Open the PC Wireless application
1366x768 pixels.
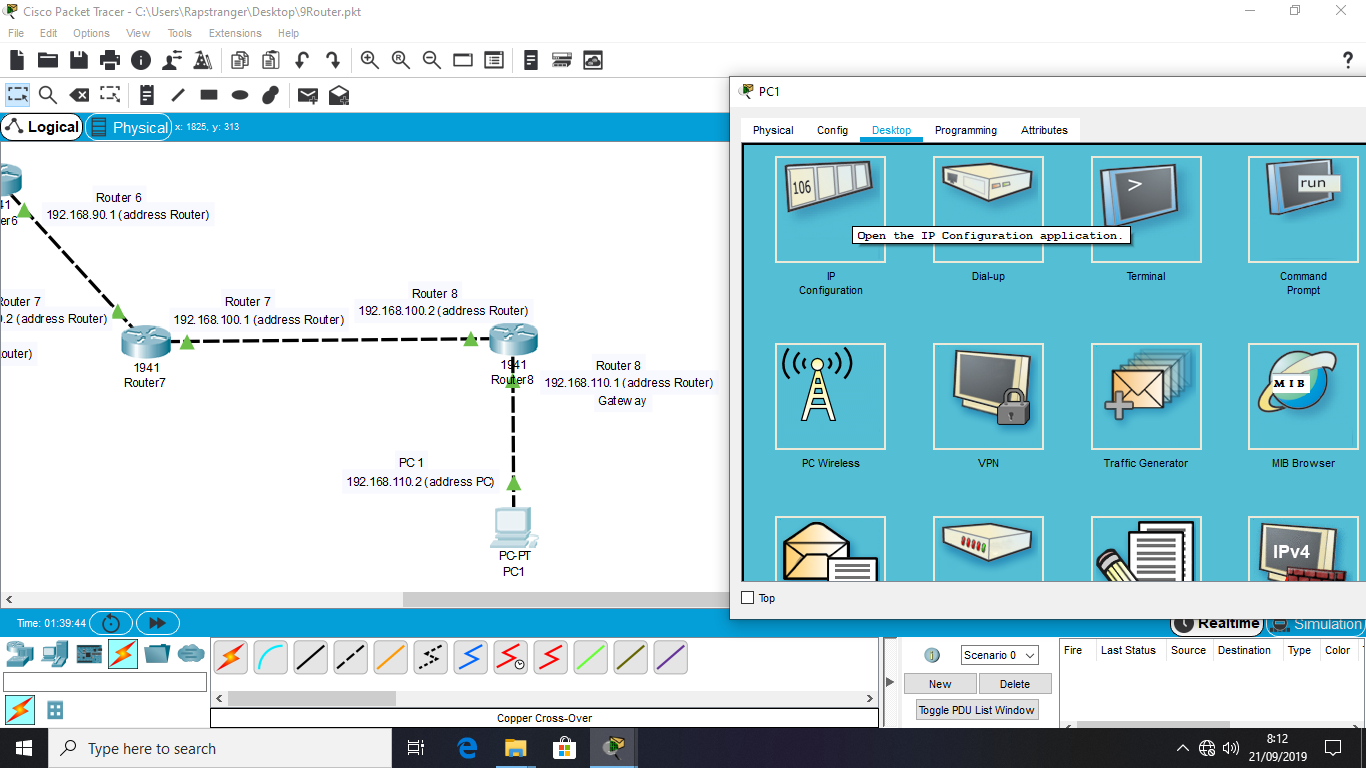[830, 396]
